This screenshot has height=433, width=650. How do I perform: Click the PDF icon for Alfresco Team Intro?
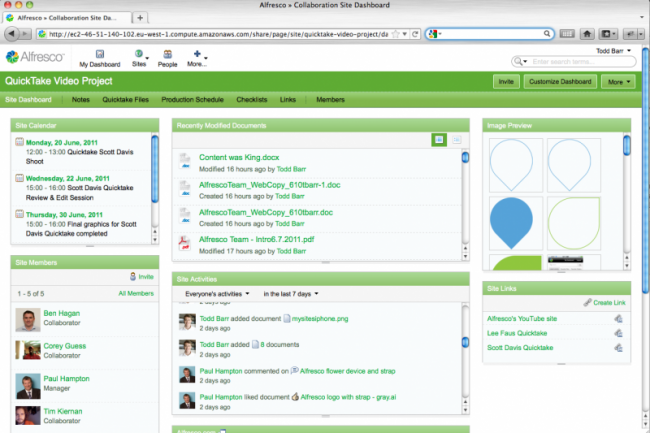point(184,243)
